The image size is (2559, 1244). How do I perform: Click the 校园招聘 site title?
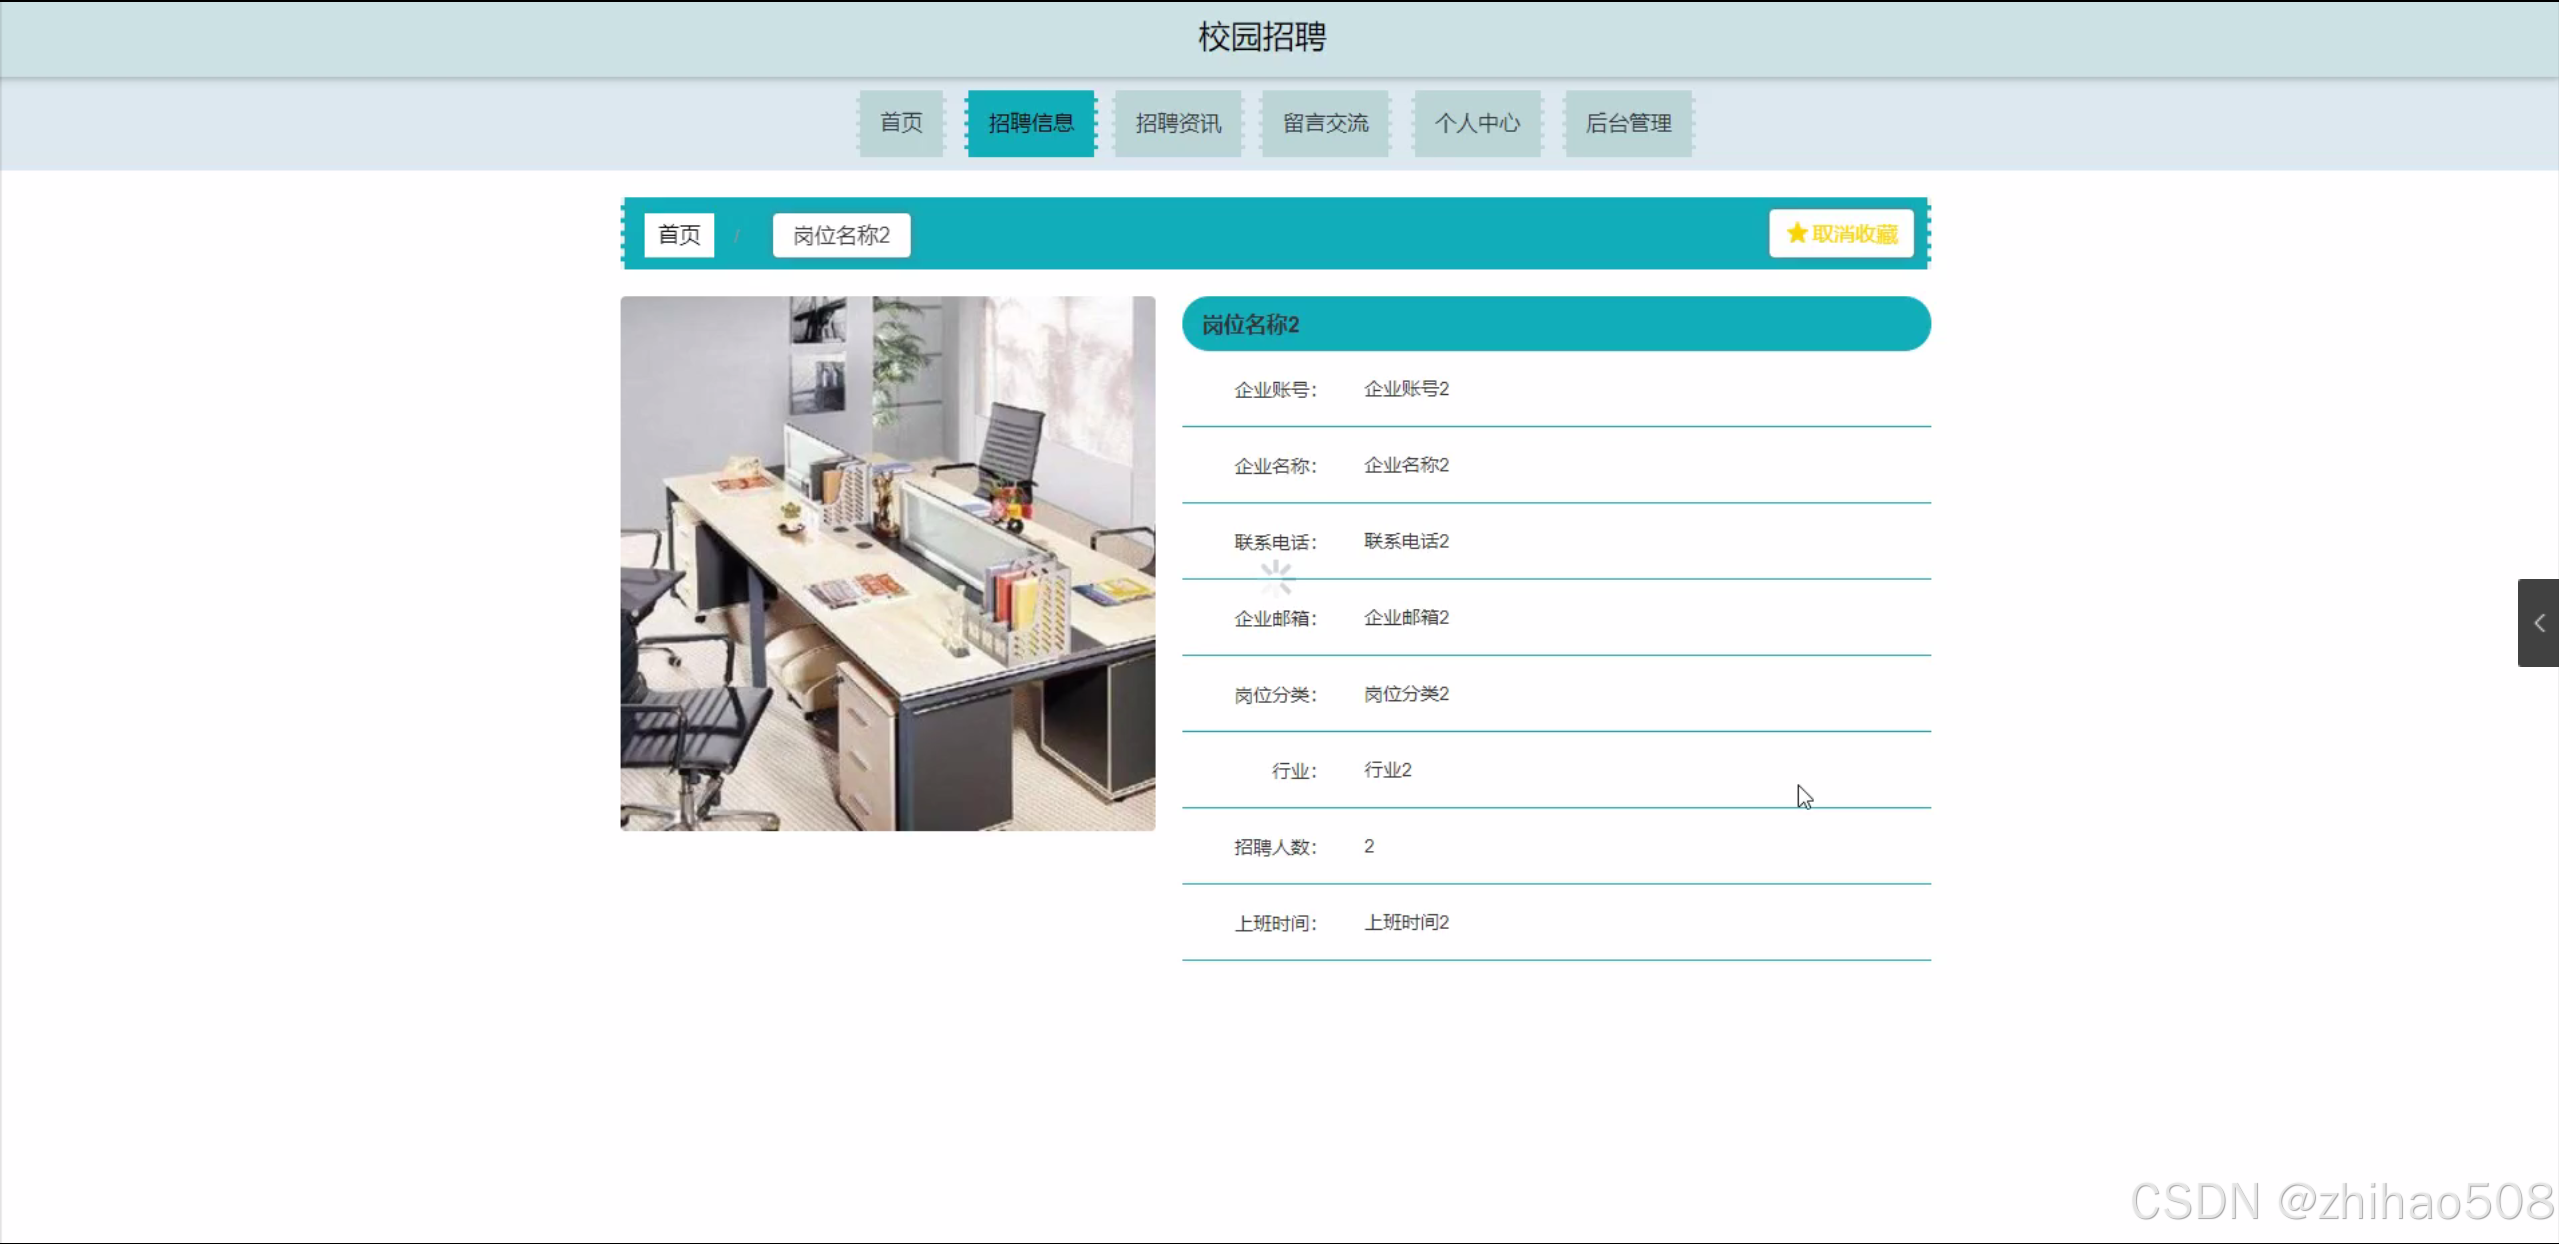click(1262, 37)
